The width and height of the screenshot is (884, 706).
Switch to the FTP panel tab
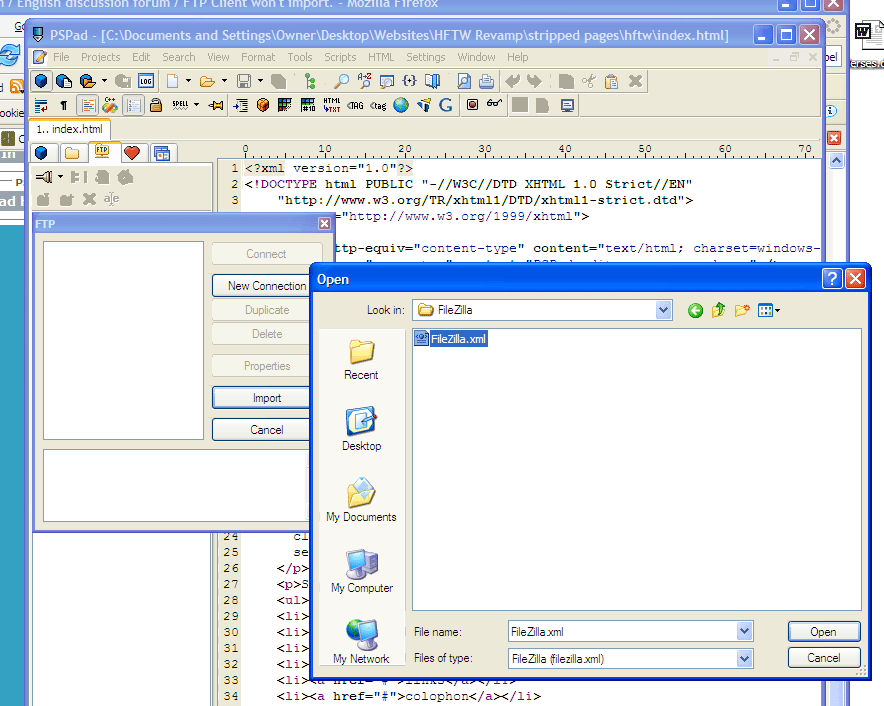click(x=102, y=152)
